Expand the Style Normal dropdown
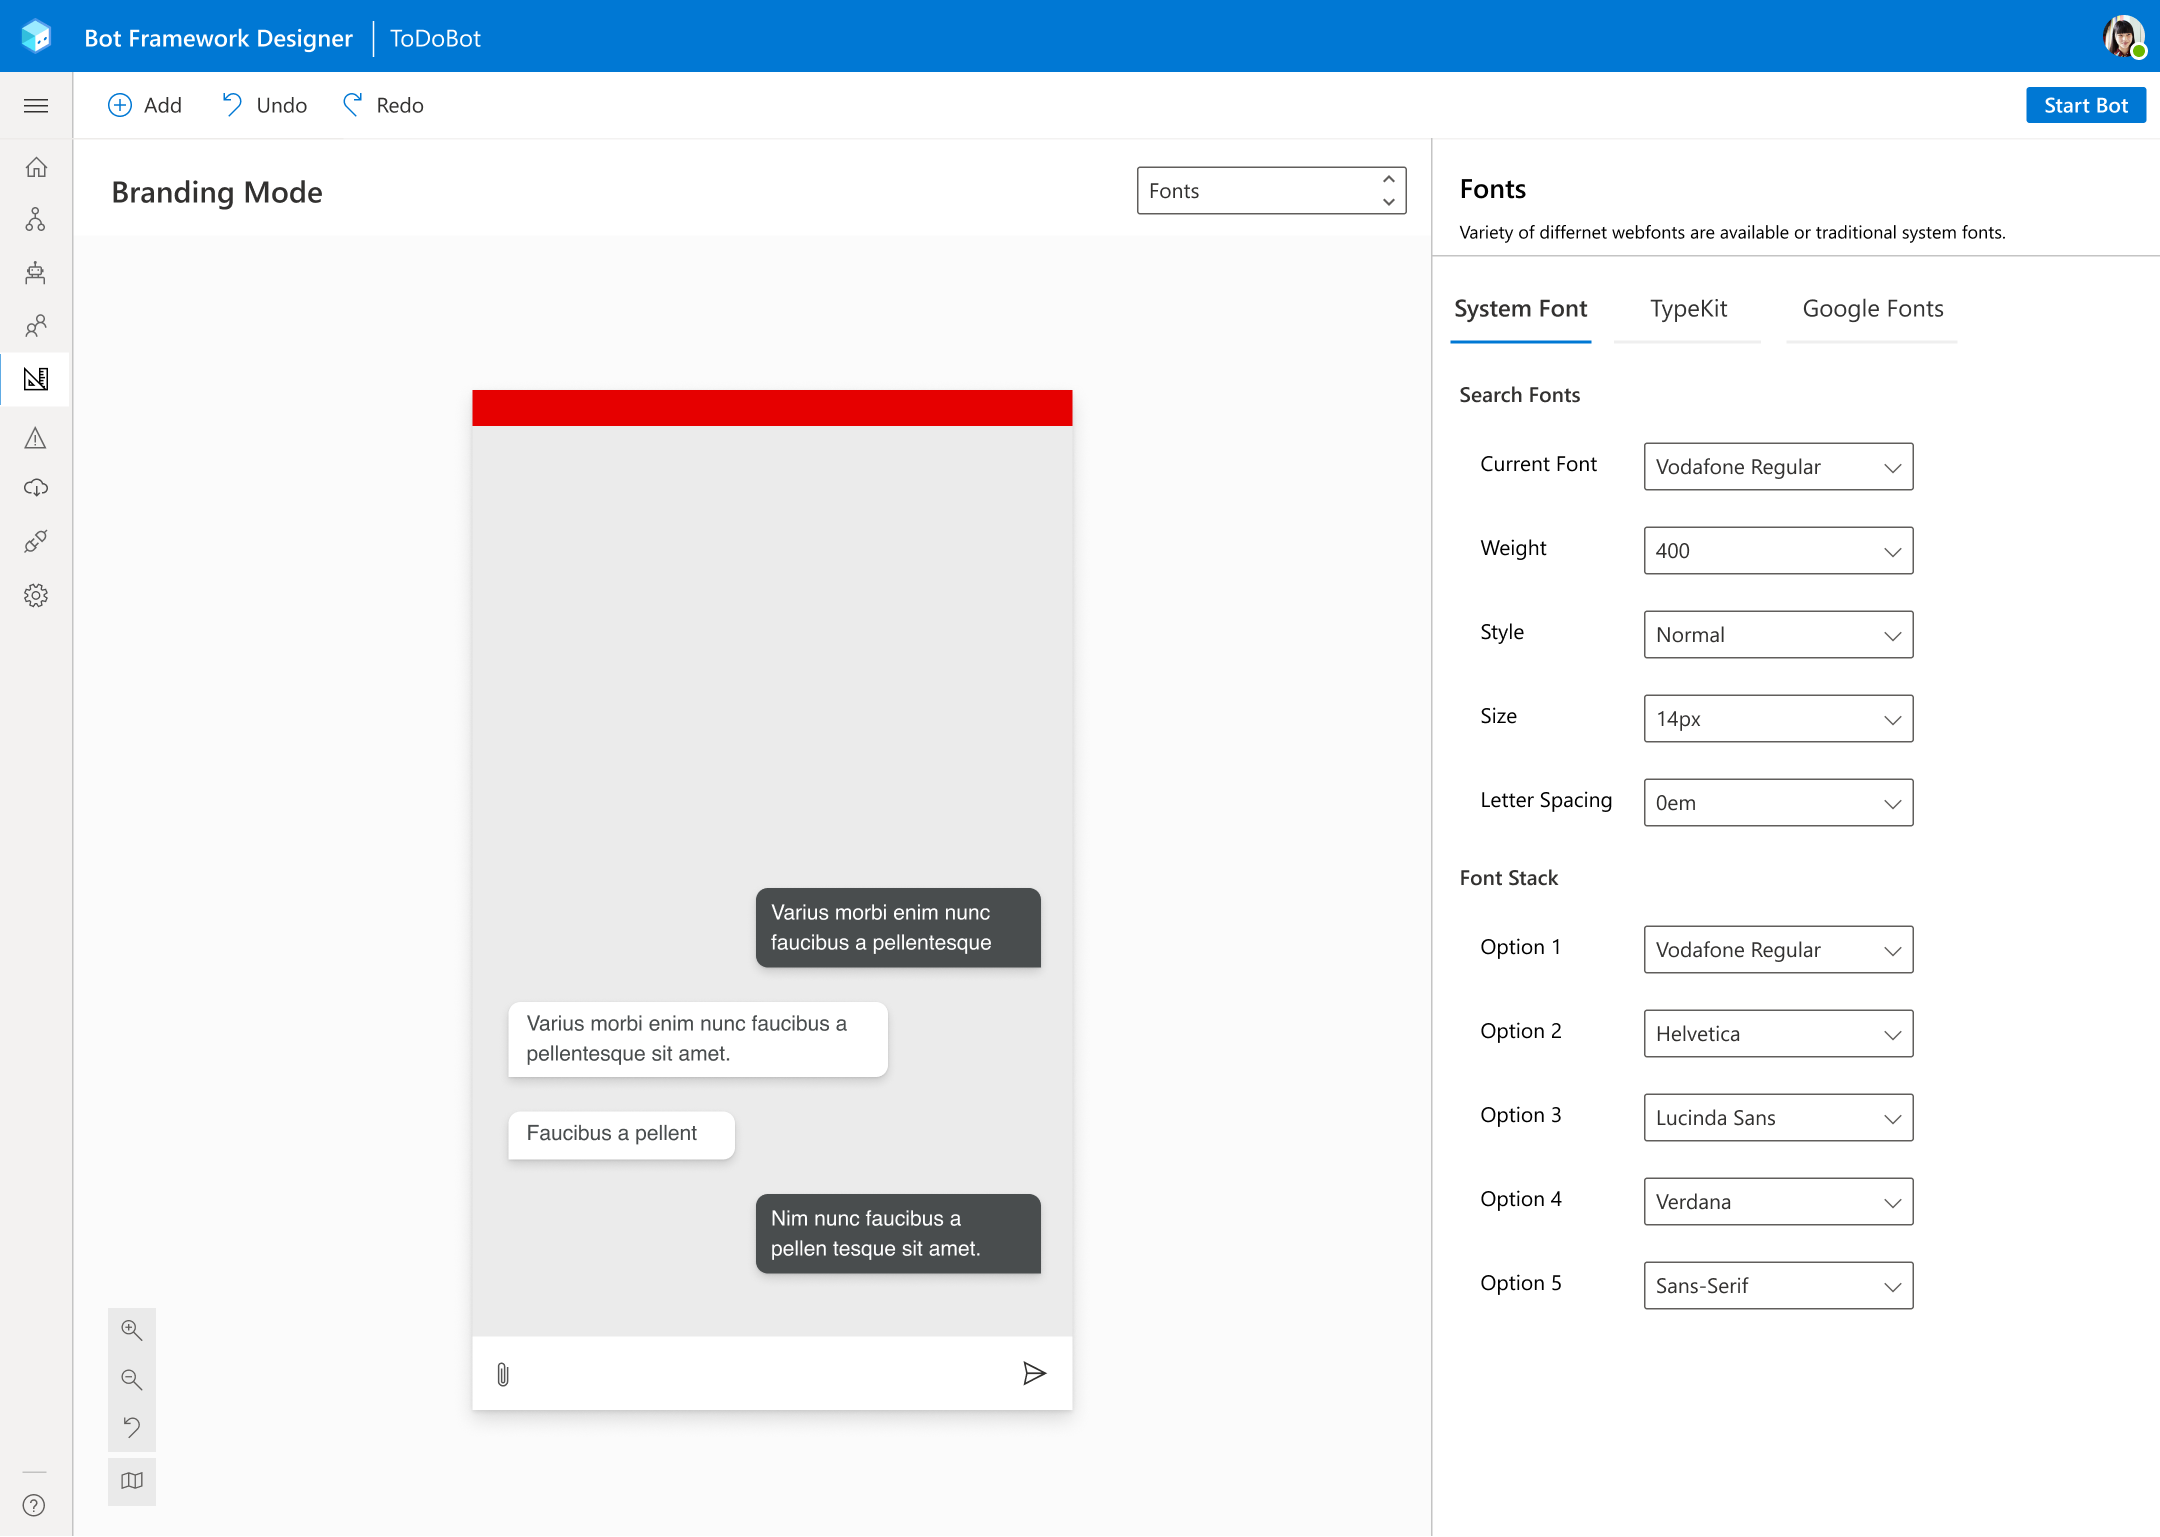Viewport: 2160px width, 1537px height. pyautogui.click(x=1778, y=635)
